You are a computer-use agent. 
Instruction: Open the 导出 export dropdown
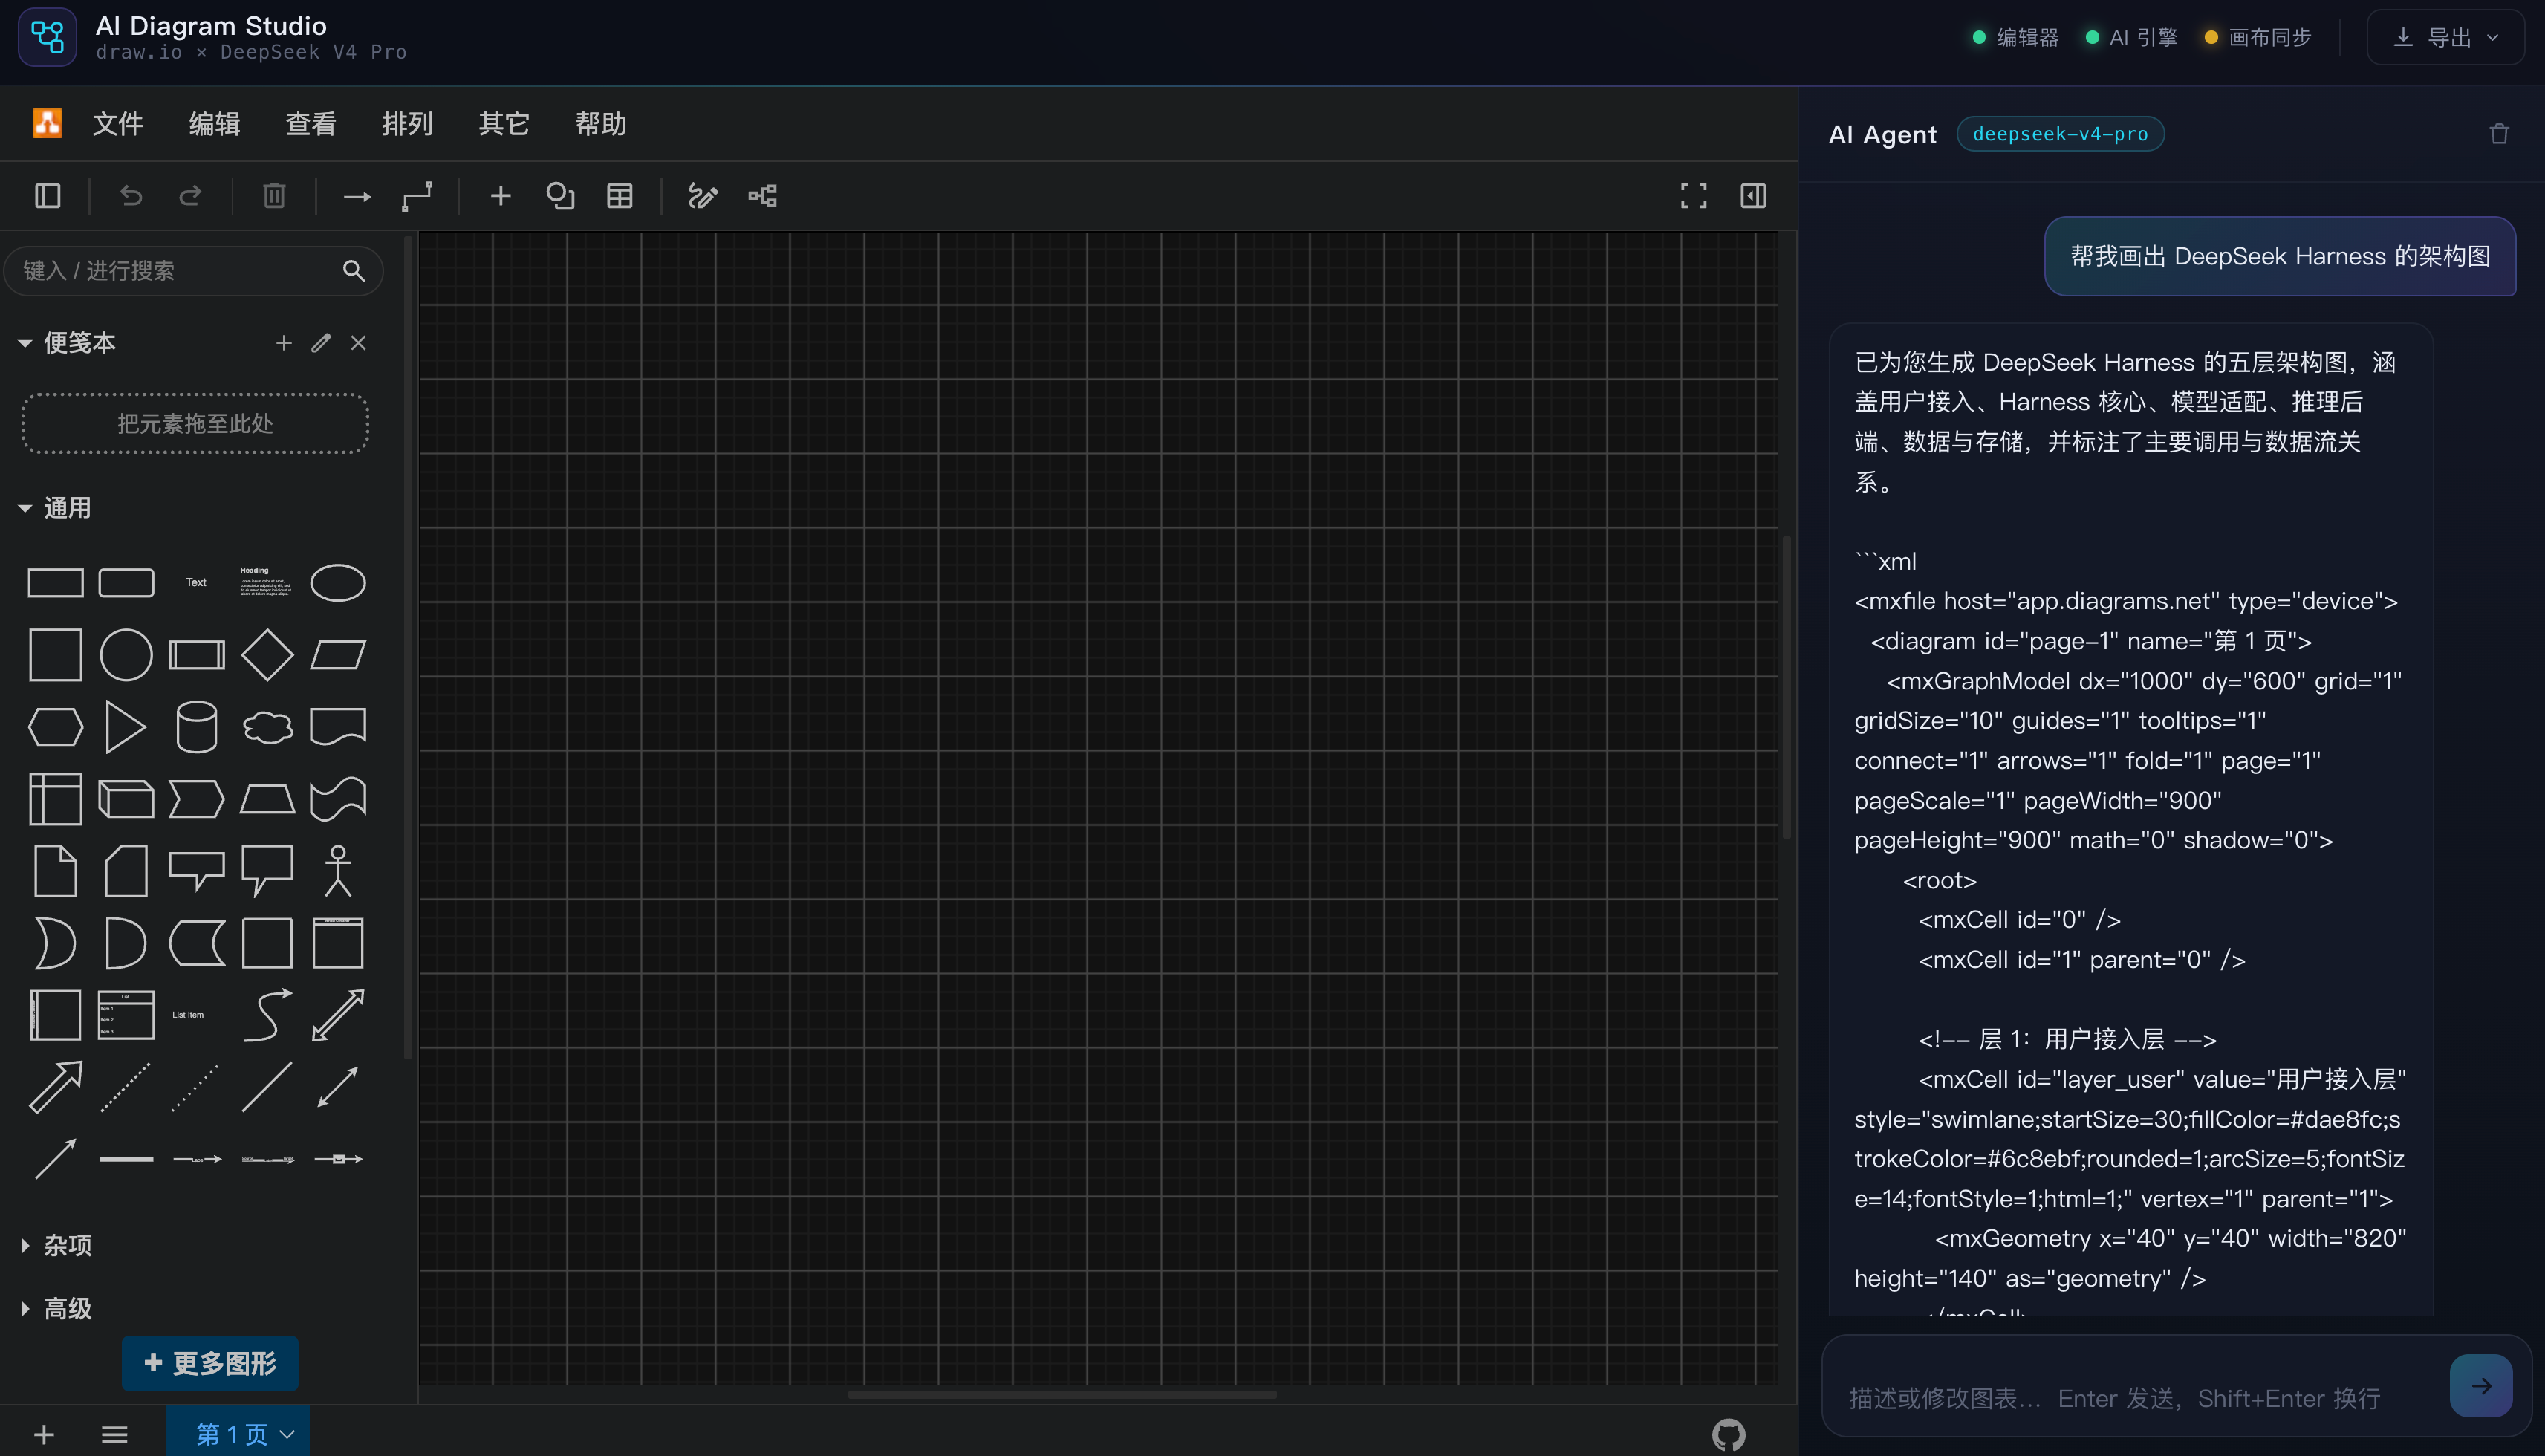pos(2445,37)
